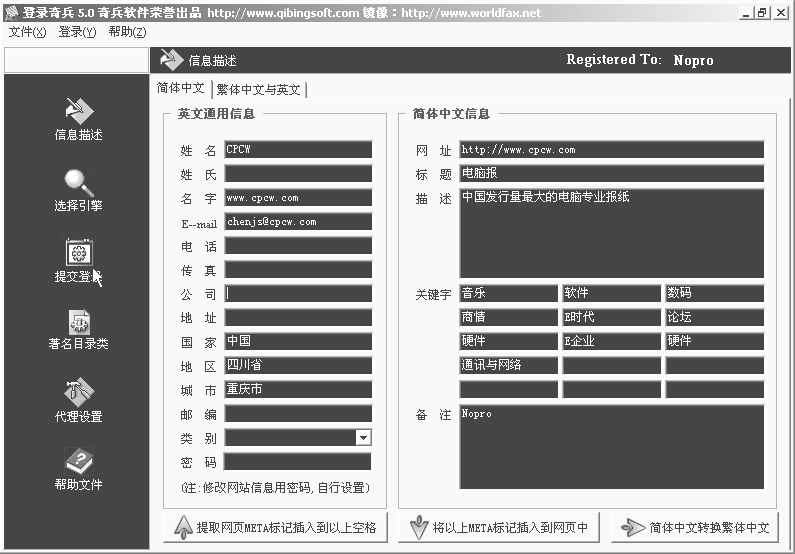This screenshot has width=795, height=554.
Task: Click the 信息描述 header bar icon
Action: coord(171,60)
